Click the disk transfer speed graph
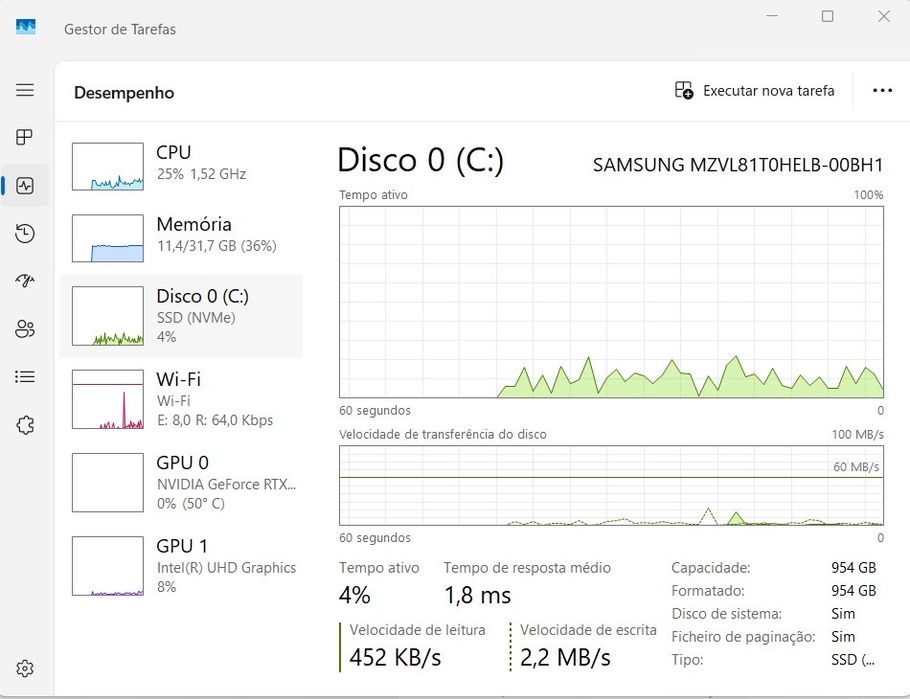 [611, 485]
